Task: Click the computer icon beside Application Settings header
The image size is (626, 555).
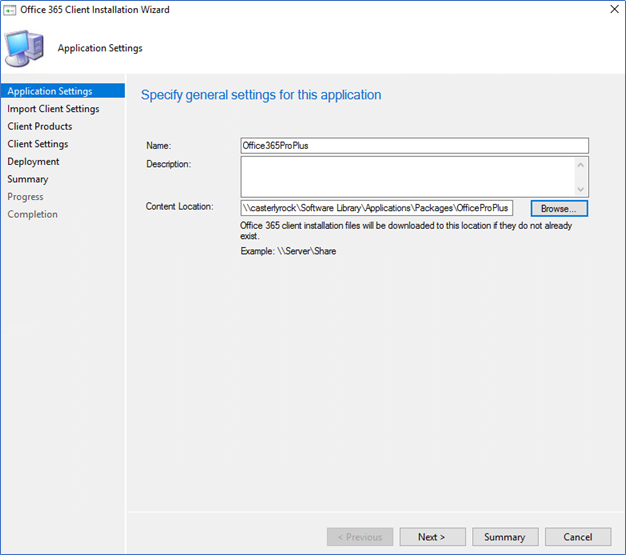Action: pos(24,48)
